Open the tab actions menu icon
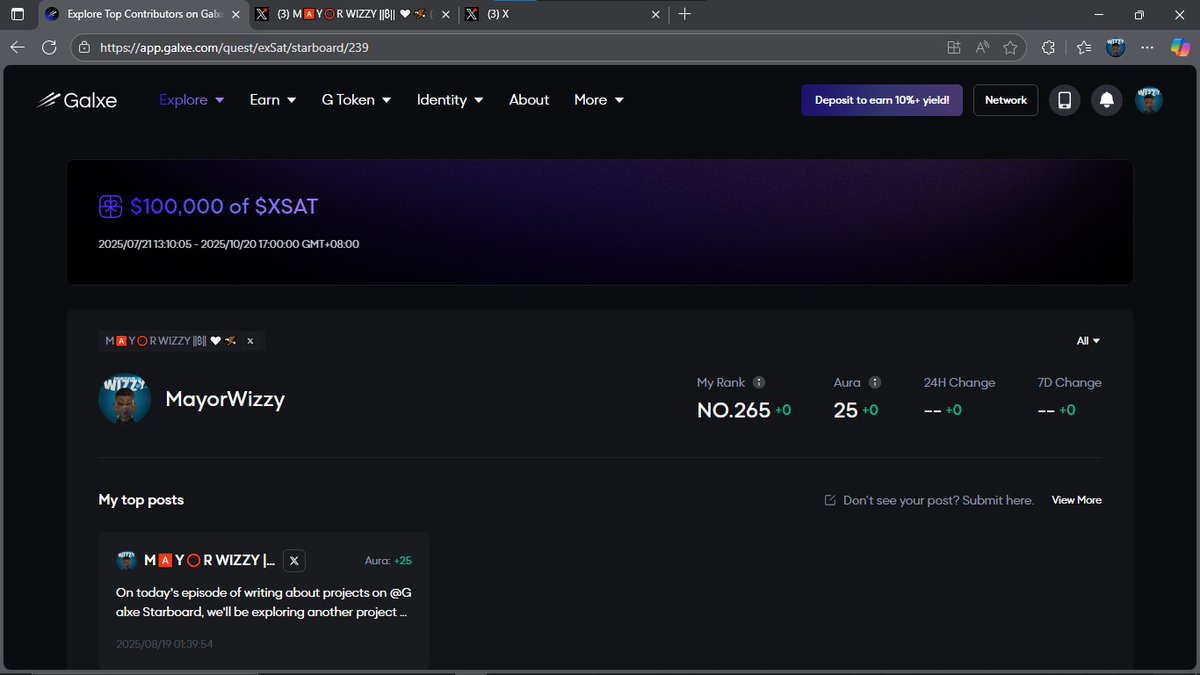The width and height of the screenshot is (1200, 675). (17, 15)
